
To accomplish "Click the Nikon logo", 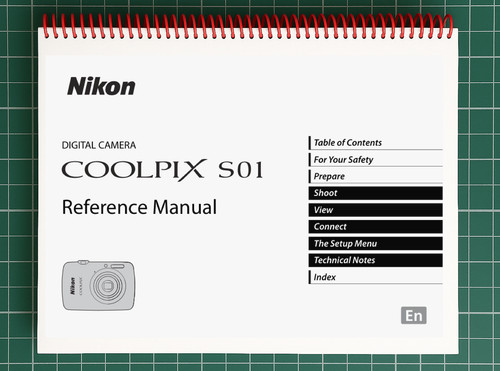I will (x=101, y=86).
